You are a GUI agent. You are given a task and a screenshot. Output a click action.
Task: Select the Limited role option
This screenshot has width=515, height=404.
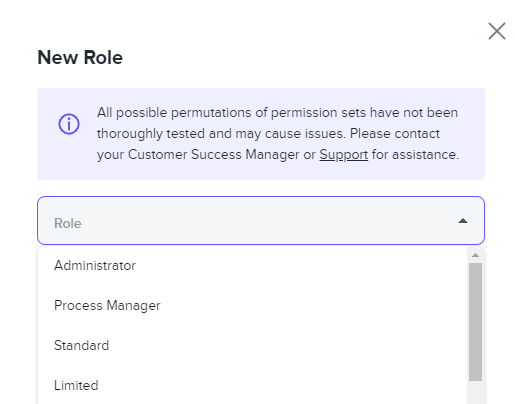pos(253,385)
